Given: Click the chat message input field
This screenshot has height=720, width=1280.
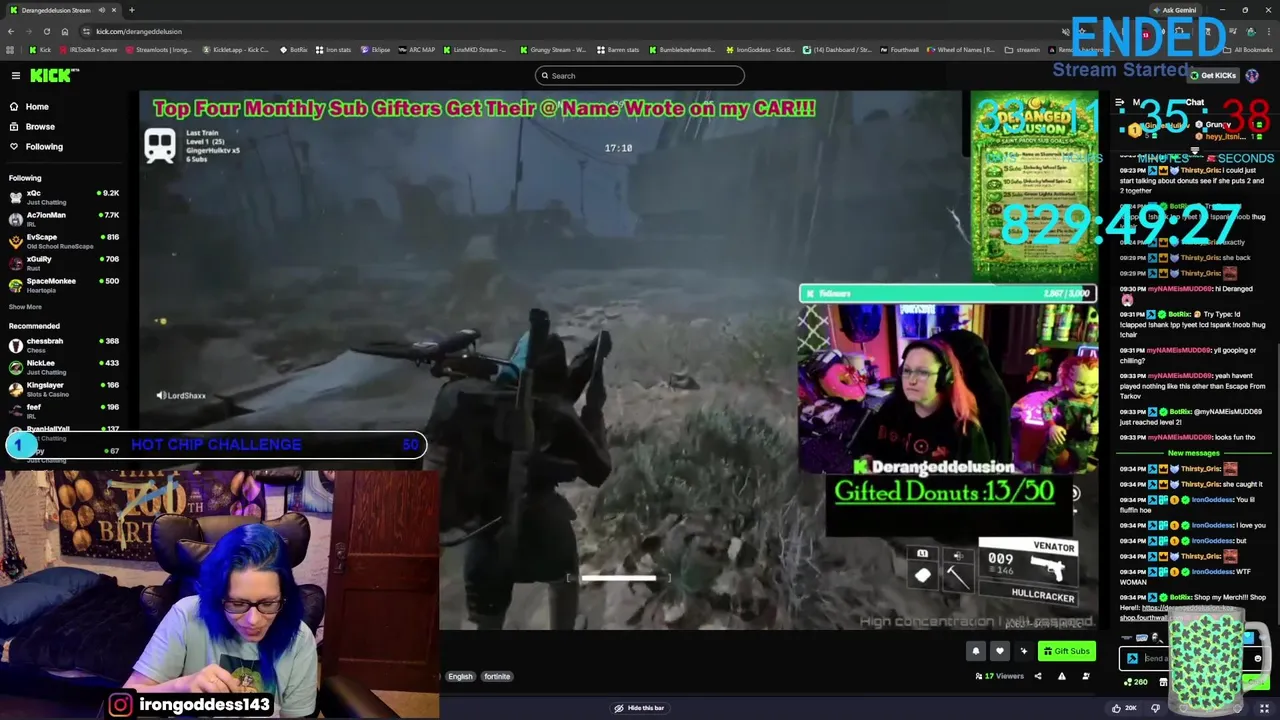Looking at the screenshot, I should pyautogui.click(x=1195, y=658).
